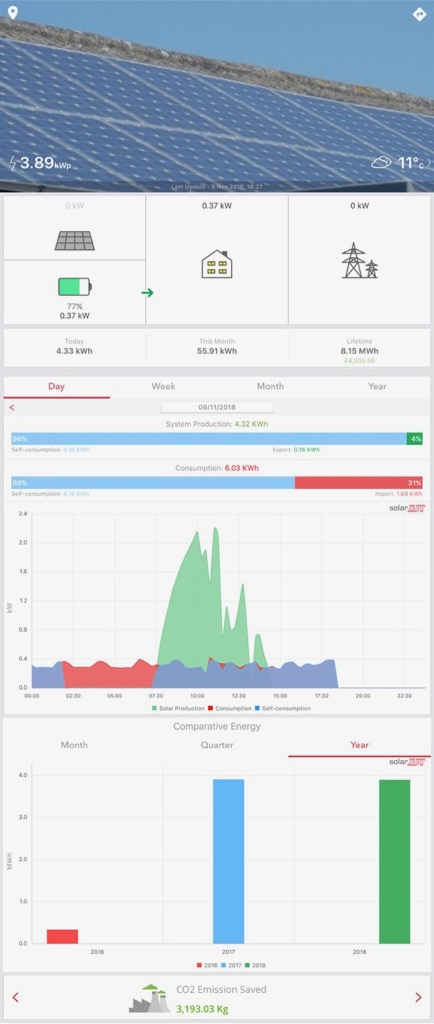The height and width of the screenshot is (1024, 434).
Task: Open the Quarter comparative energy tab
Action: [x=217, y=744]
